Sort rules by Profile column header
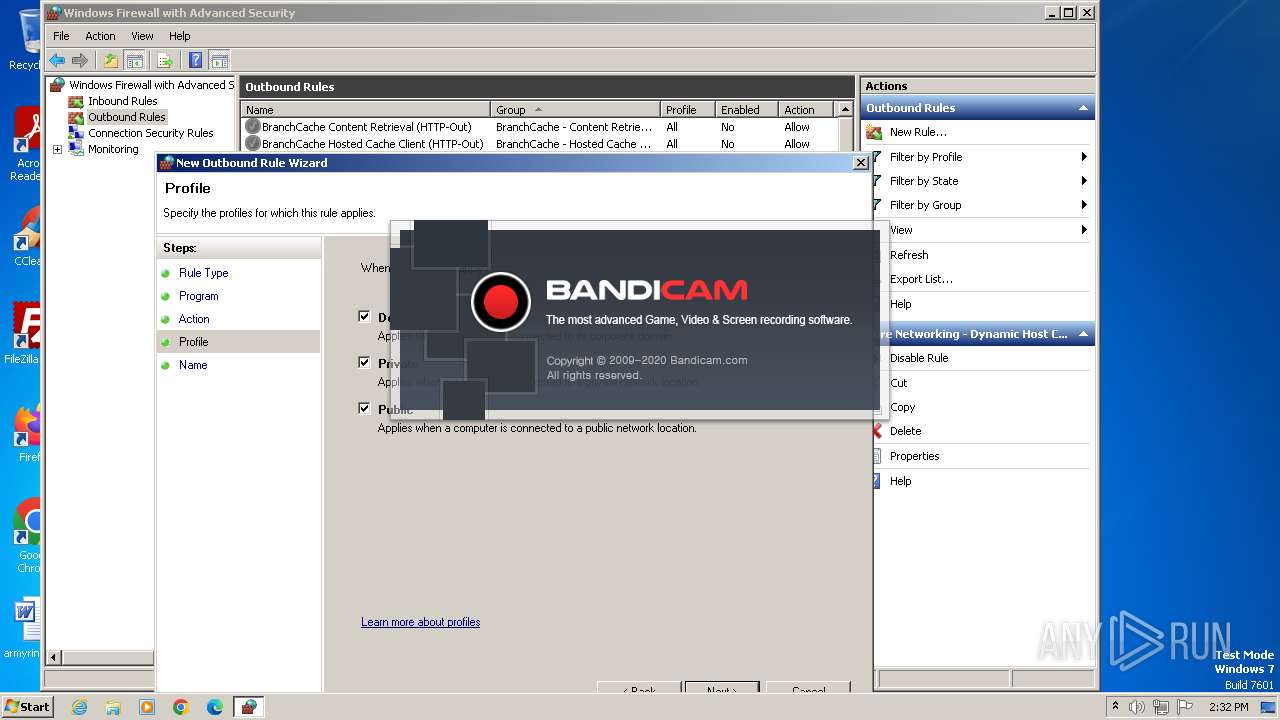Viewport: 1280px width, 720px height. (687, 110)
